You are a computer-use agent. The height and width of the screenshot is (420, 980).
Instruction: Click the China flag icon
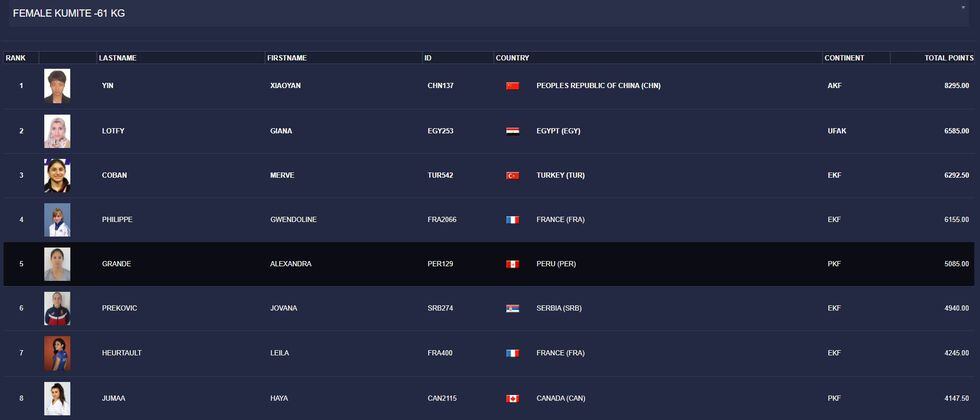click(x=513, y=86)
